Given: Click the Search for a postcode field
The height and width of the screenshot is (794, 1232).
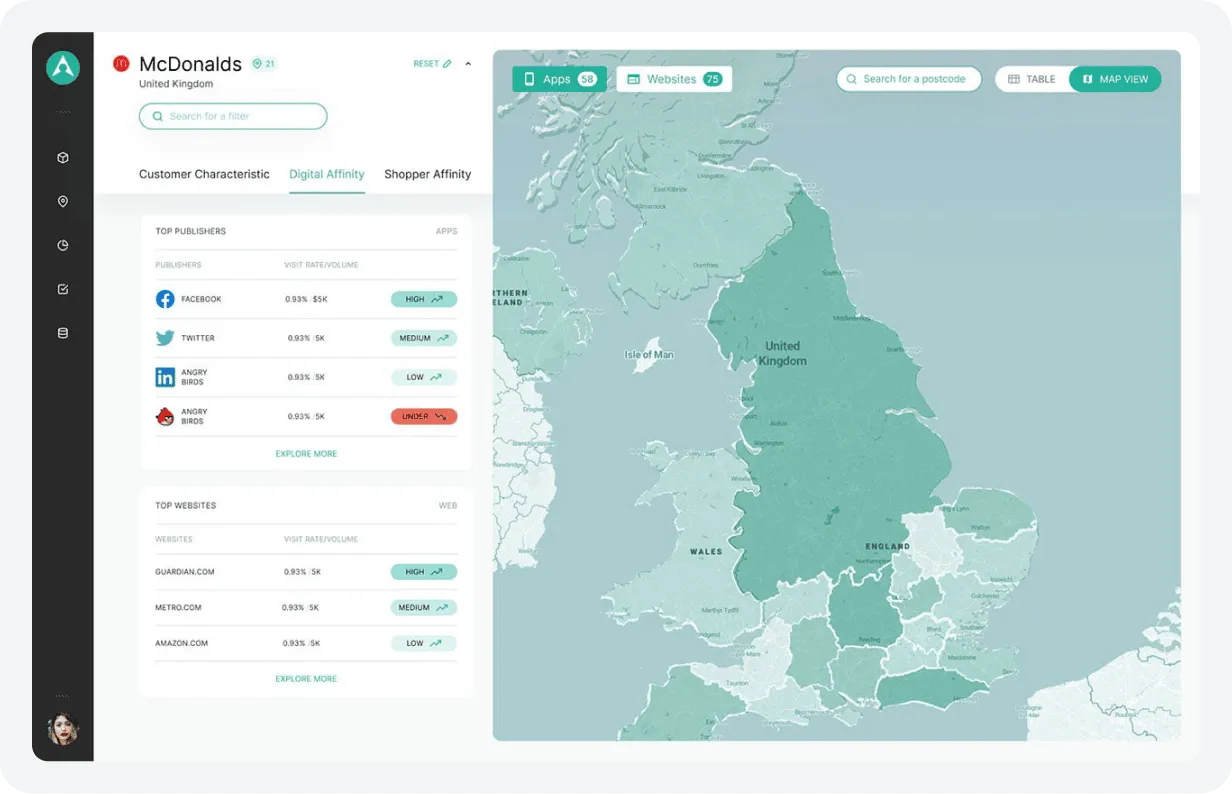Looking at the screenshot, I should pos(909,79).
